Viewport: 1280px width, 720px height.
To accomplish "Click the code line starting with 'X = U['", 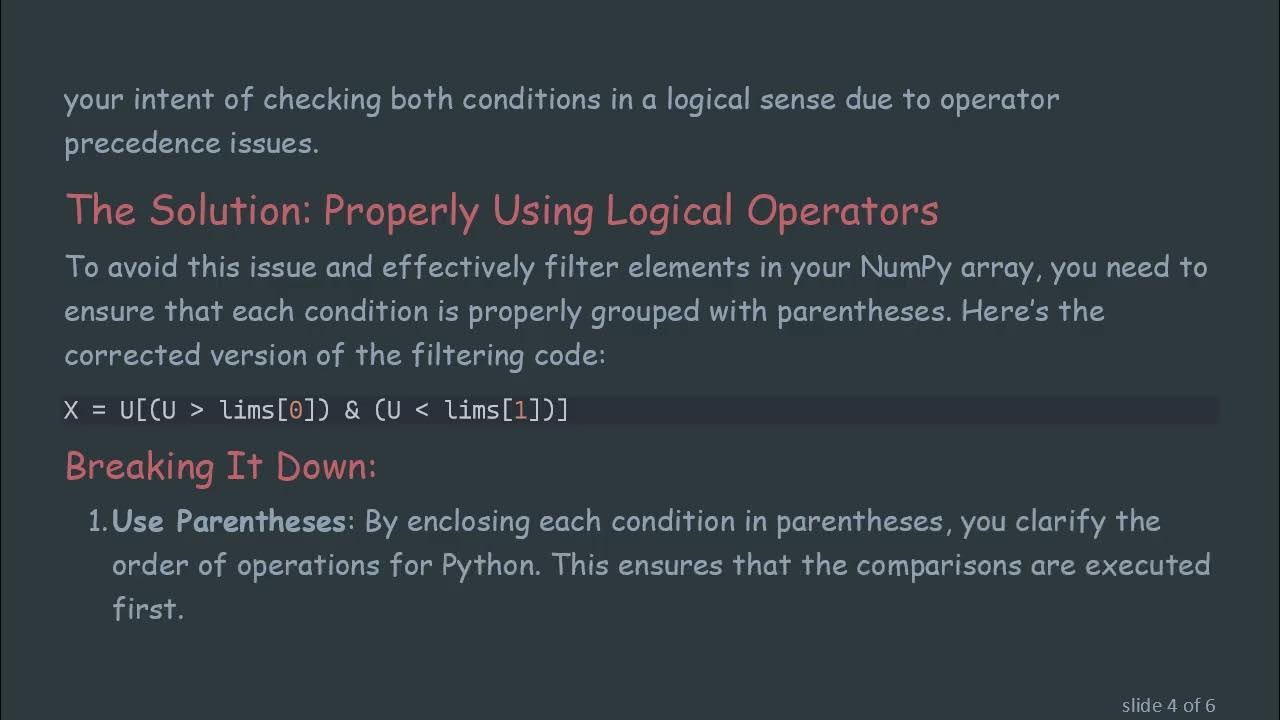I will click(x=316, y=410).
